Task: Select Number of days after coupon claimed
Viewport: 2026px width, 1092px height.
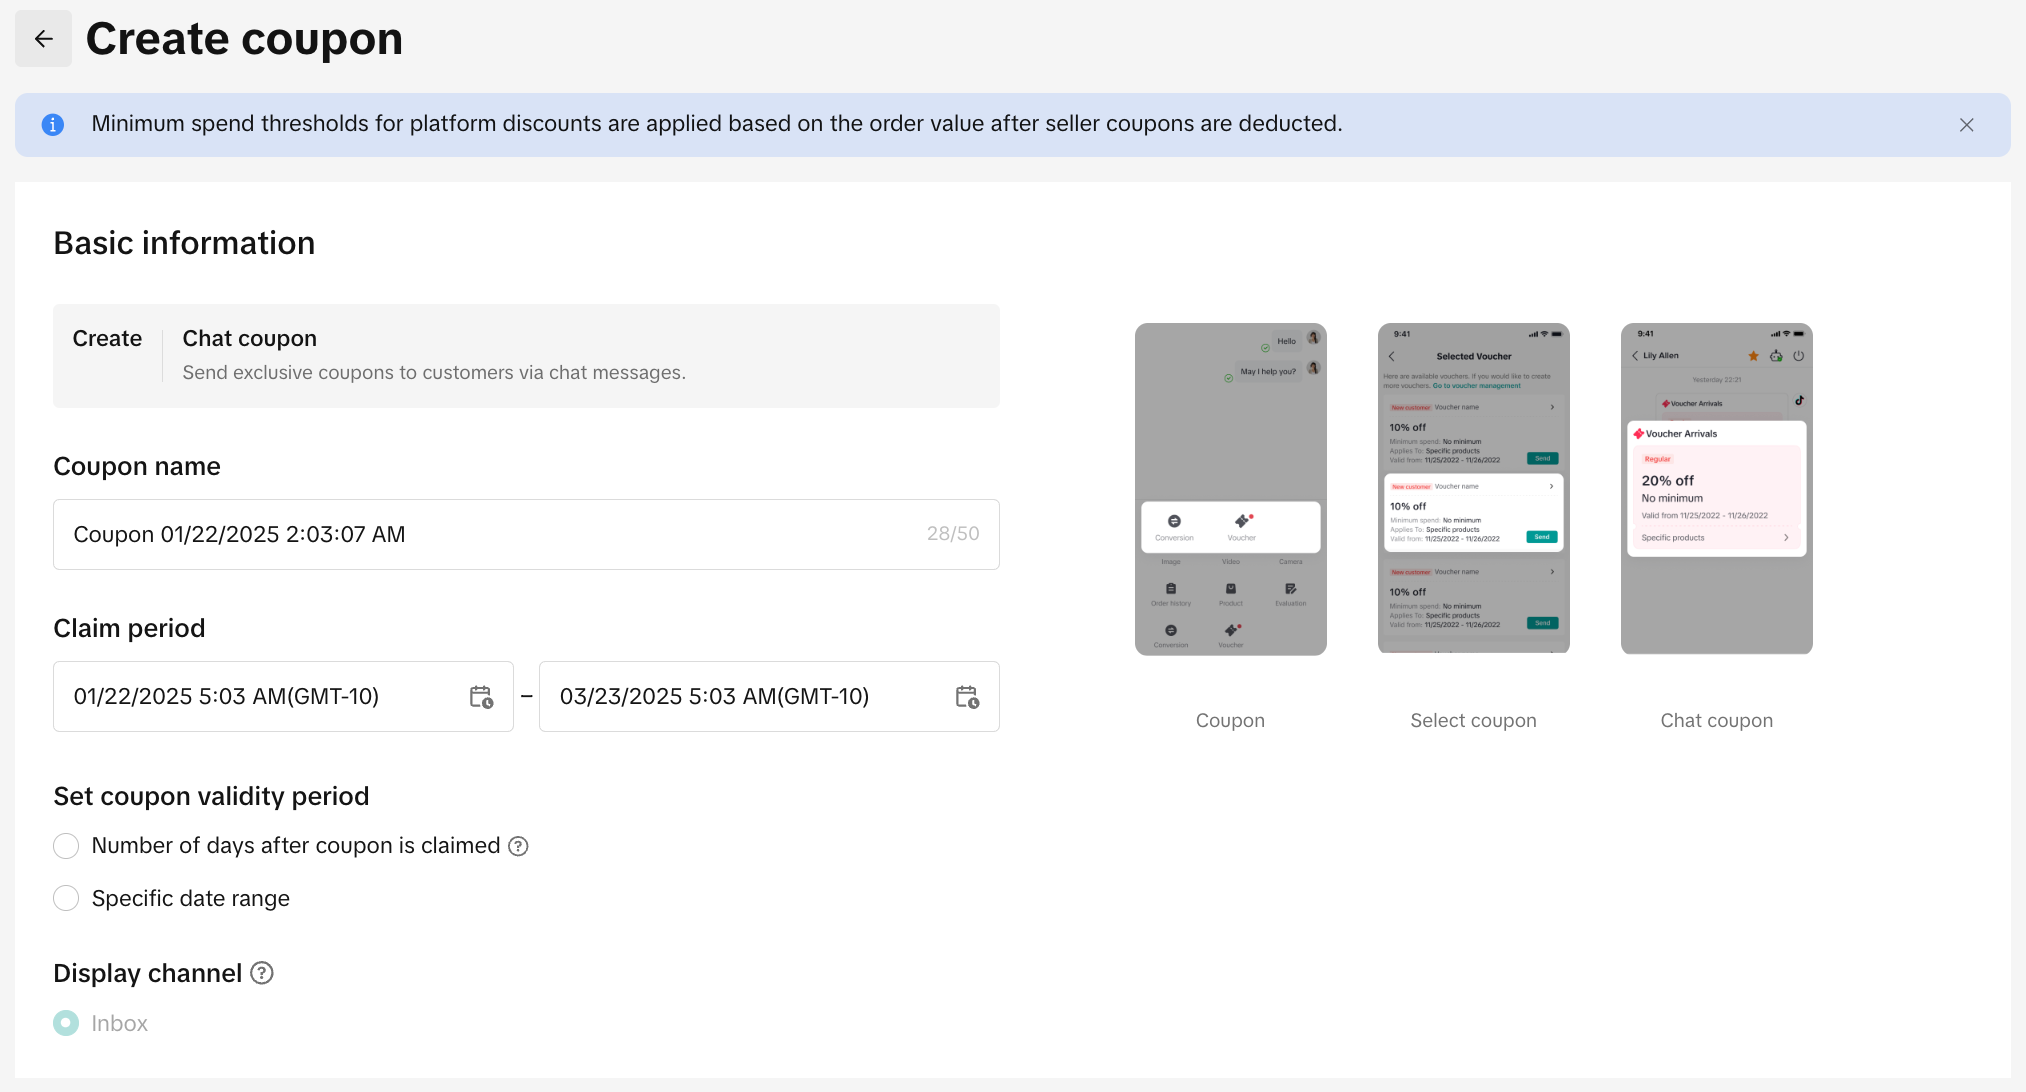Action: point(66,846)
